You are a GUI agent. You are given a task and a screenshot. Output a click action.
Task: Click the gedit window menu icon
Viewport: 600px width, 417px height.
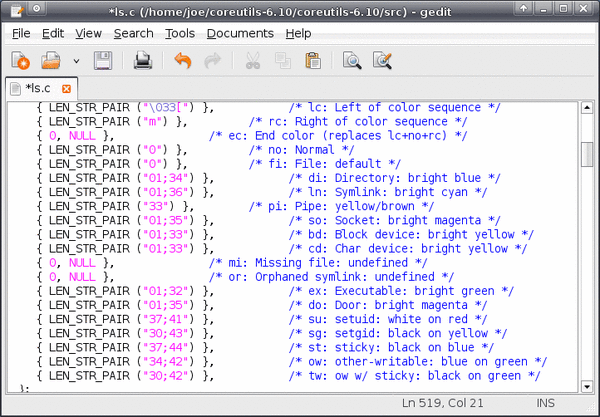[x=16, y=10]
